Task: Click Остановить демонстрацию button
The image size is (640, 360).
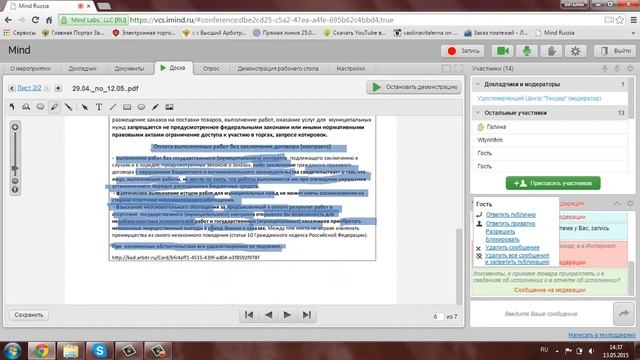Action: click(414, 87)
